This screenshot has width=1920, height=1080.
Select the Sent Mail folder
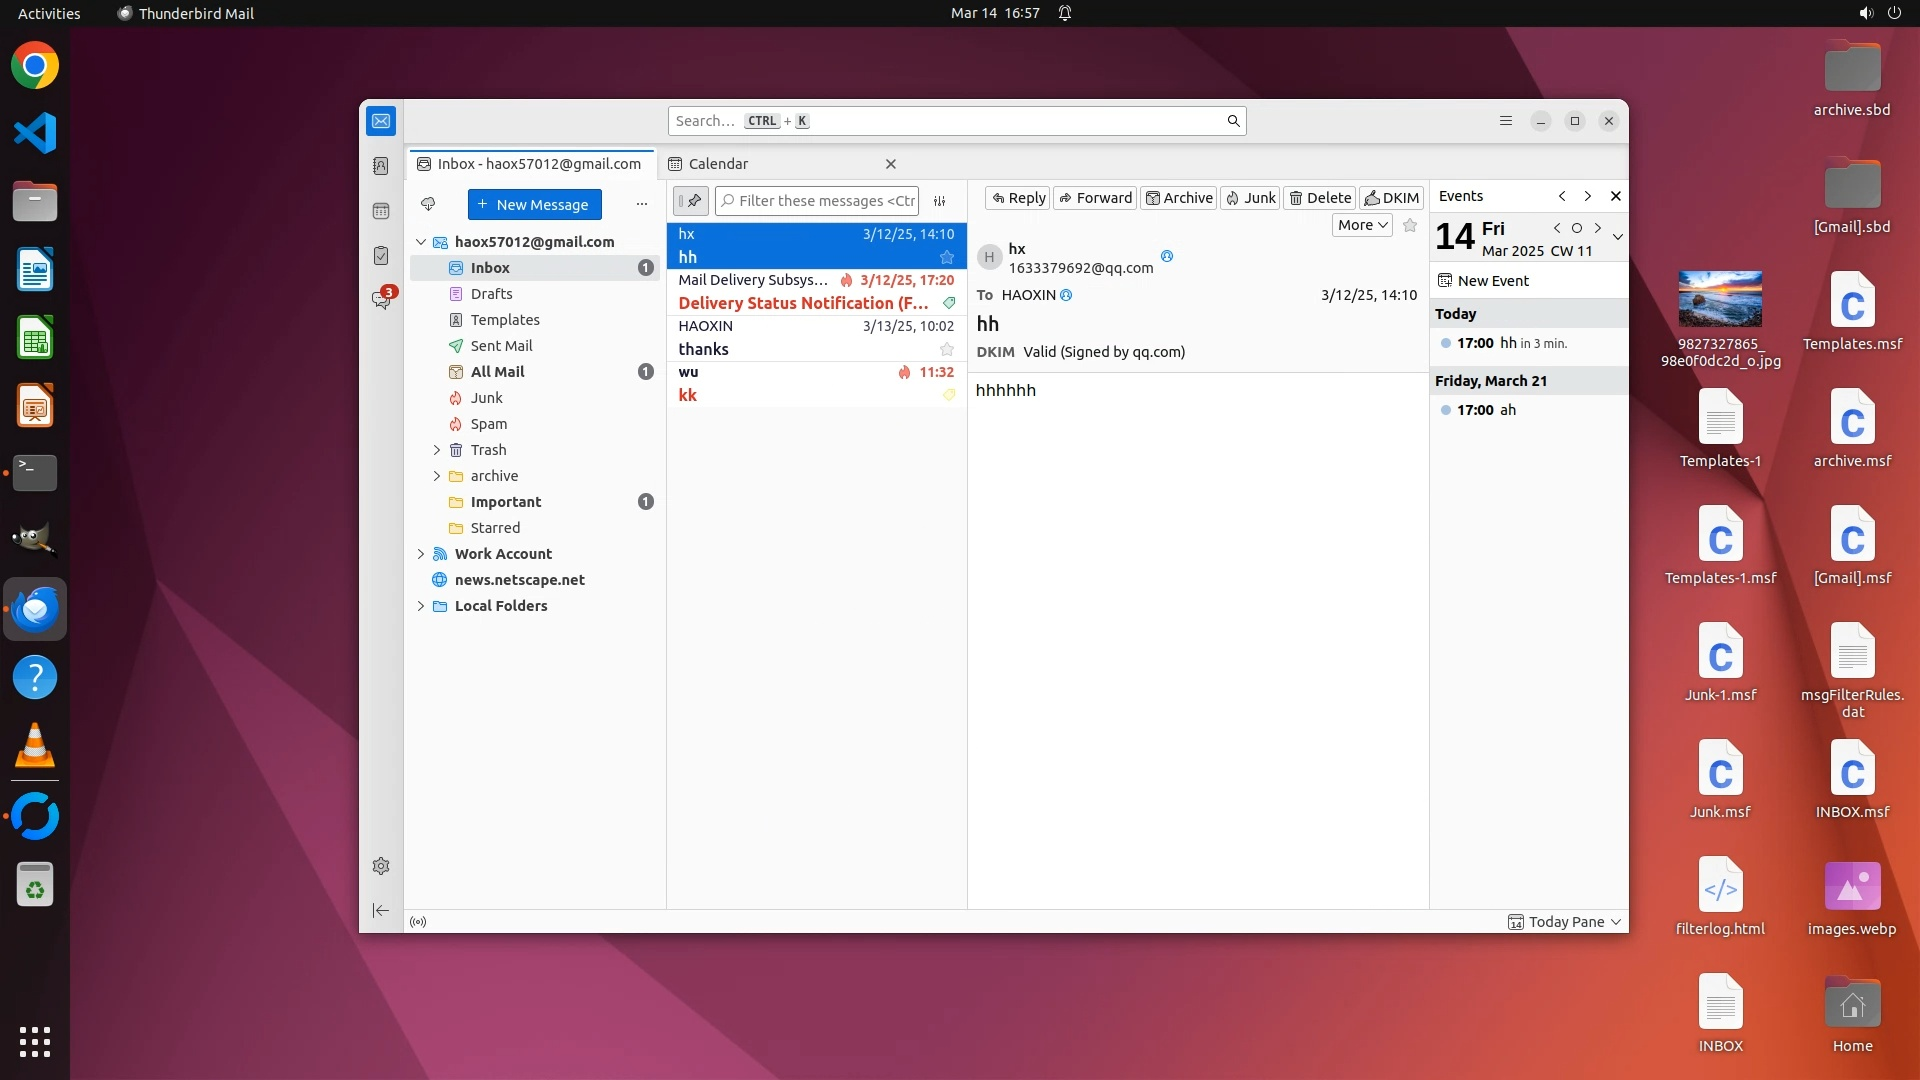point(501,346)
